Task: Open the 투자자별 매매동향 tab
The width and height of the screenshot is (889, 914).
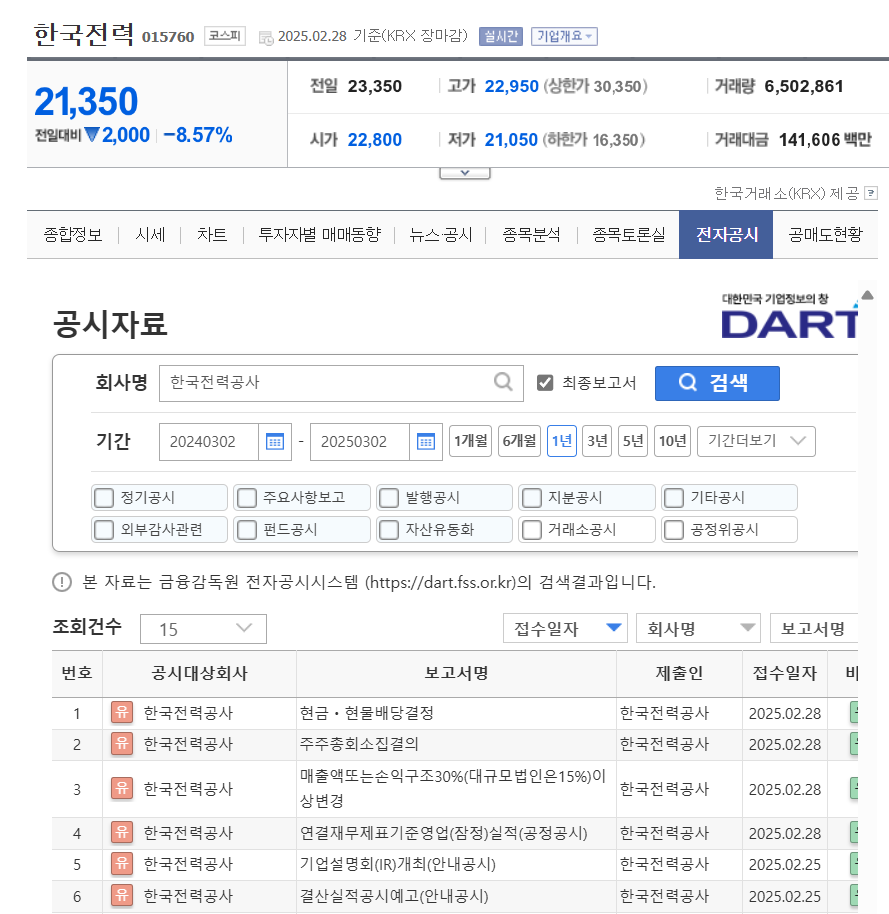Action: pos(319,234)
